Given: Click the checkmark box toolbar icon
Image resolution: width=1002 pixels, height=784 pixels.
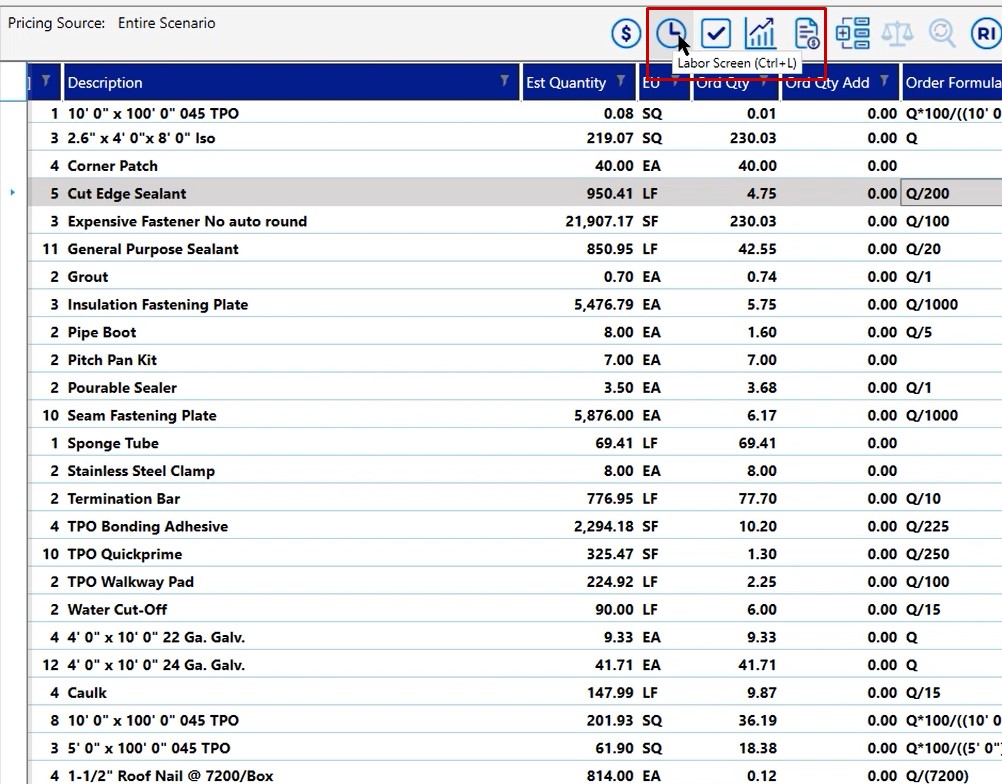Looking at the screenshot, I should pos(716,34).
